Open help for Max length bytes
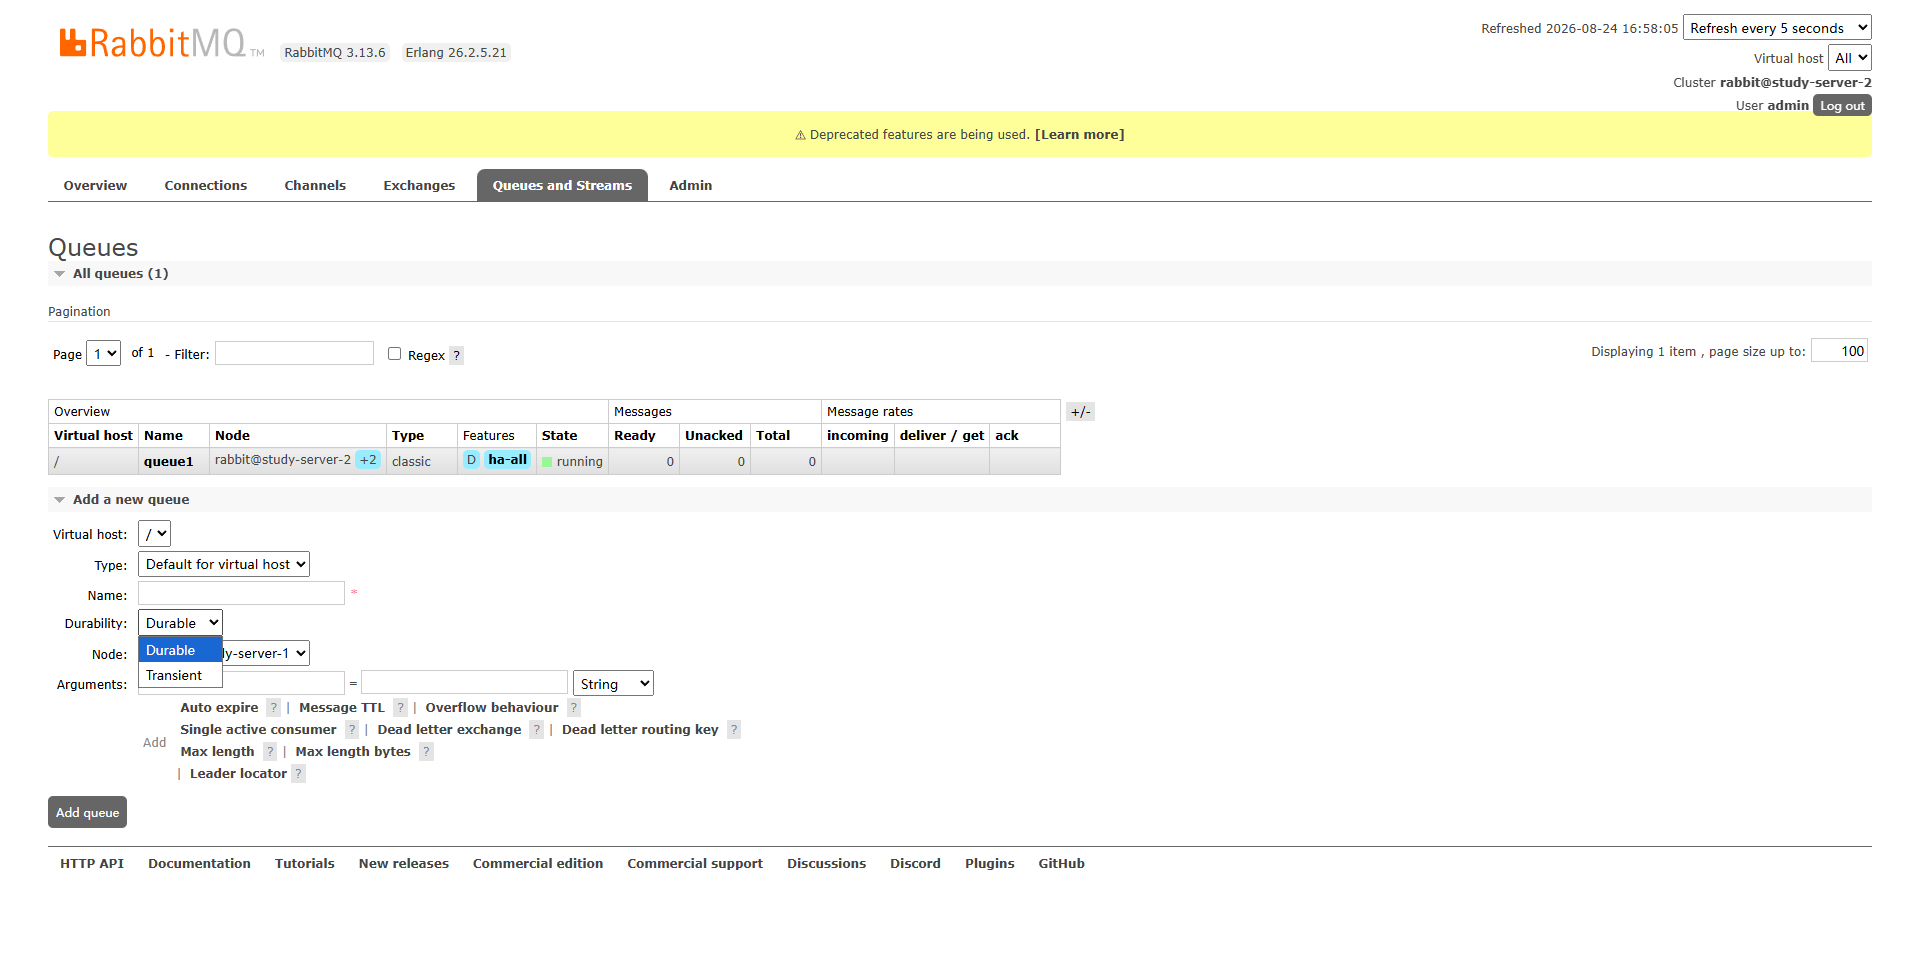The width and height of the screenshot is (1920, 953). (426, 751)
